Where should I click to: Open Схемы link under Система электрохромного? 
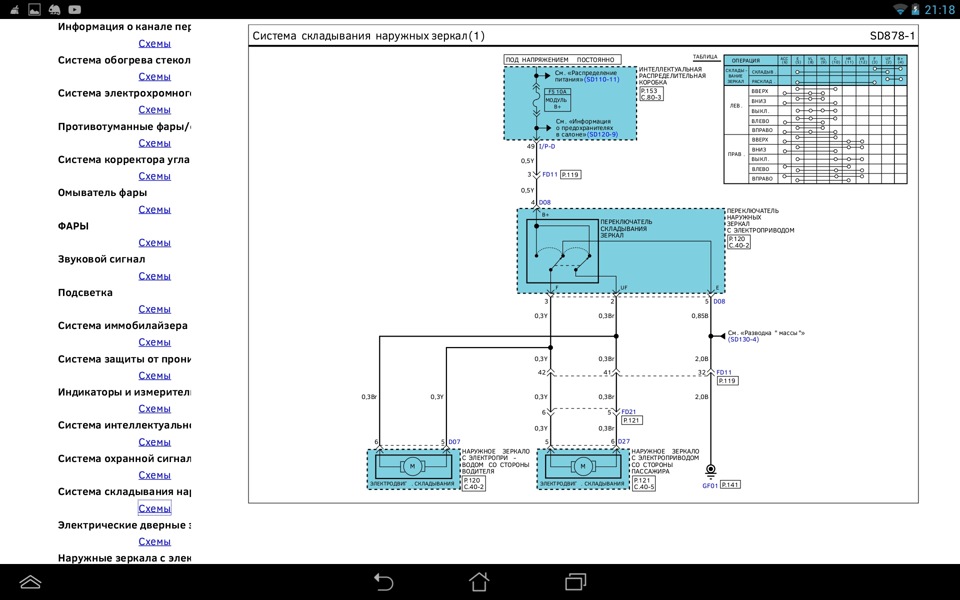(x=154, y=110)
